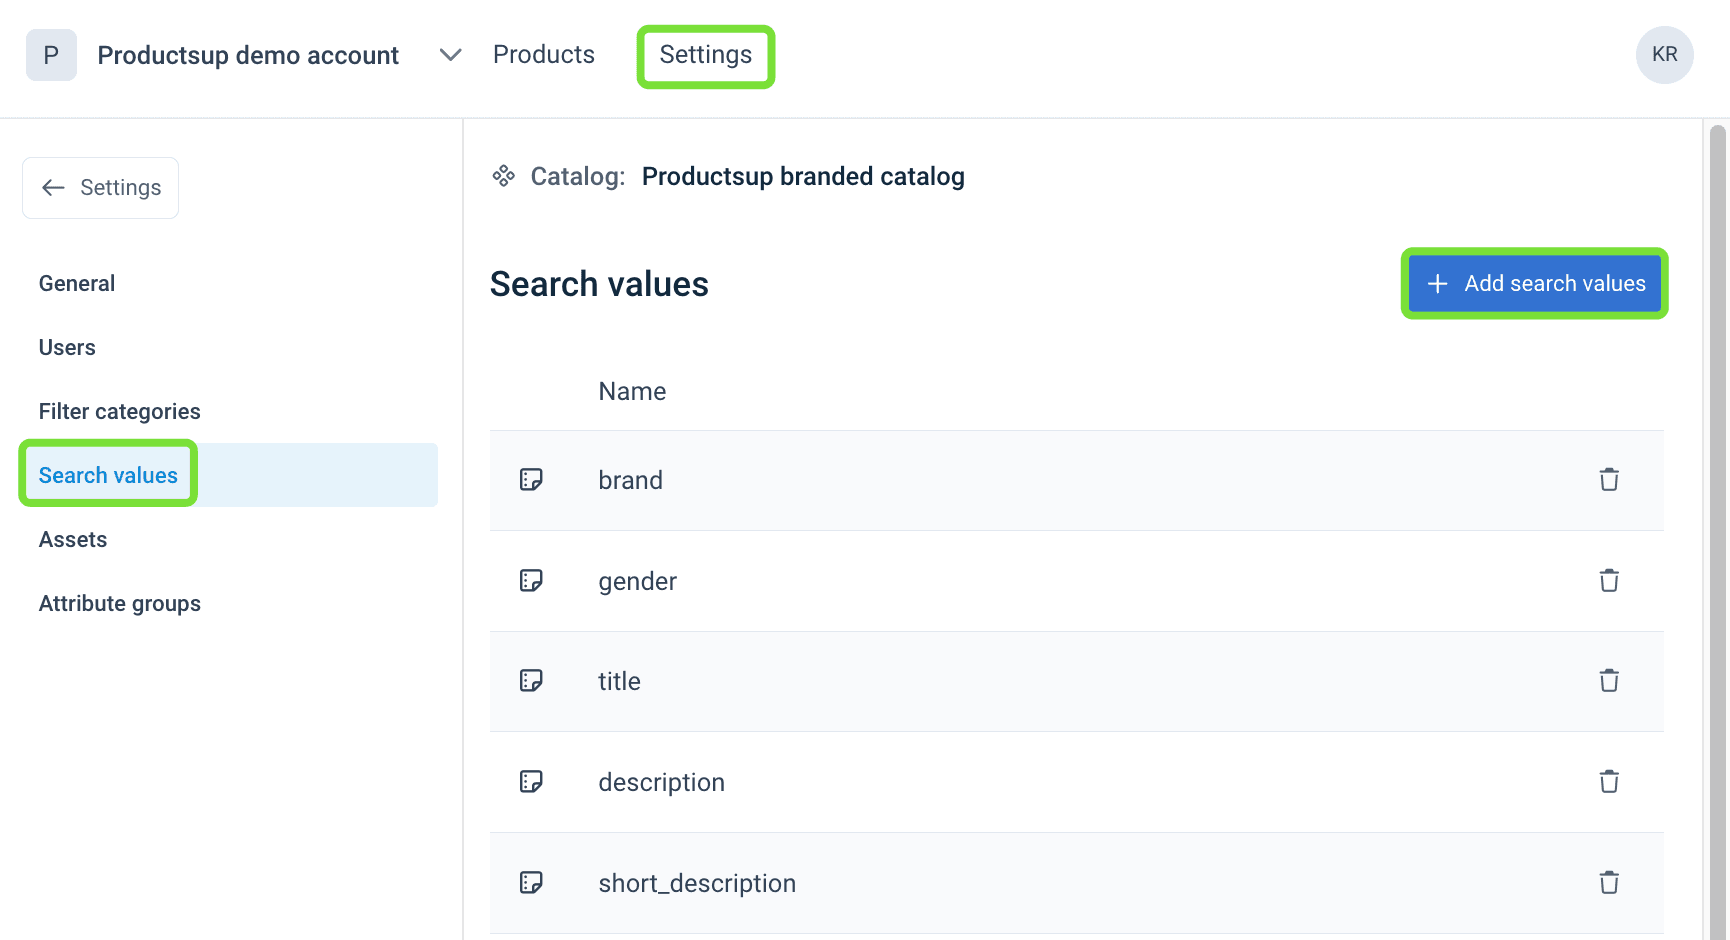Go to Users settings
The image size is (1730, 940).
(67, 348)
